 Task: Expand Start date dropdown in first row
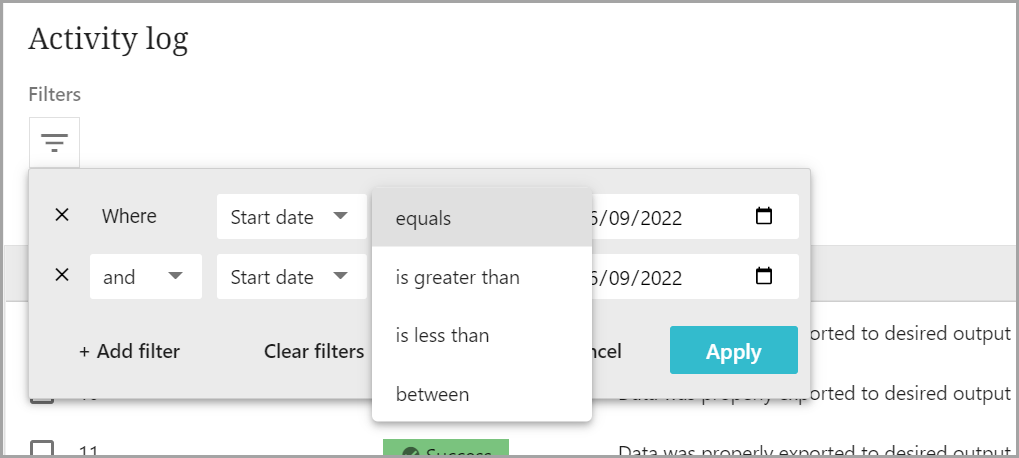pos(291,217)
